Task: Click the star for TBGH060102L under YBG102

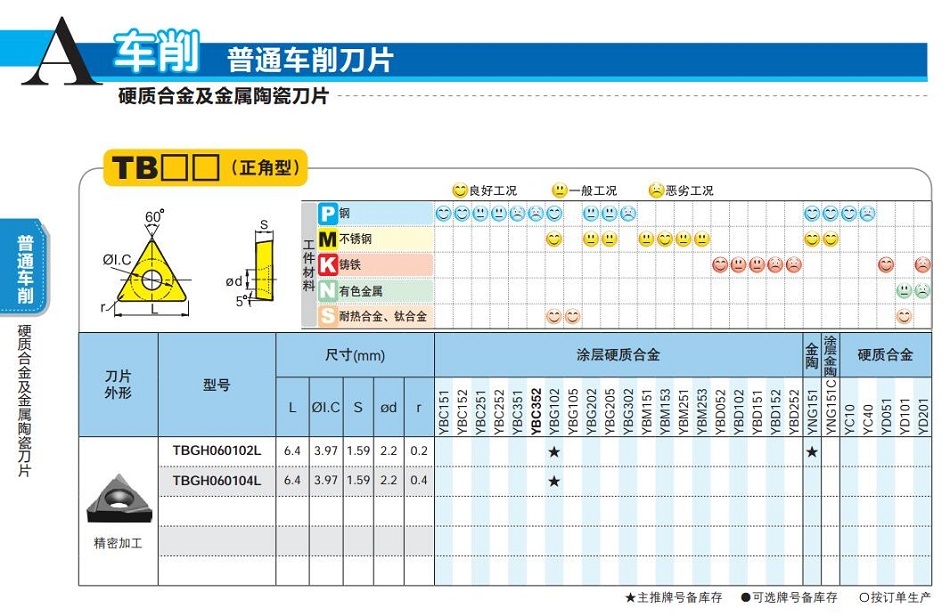Action: coord(554,452)
